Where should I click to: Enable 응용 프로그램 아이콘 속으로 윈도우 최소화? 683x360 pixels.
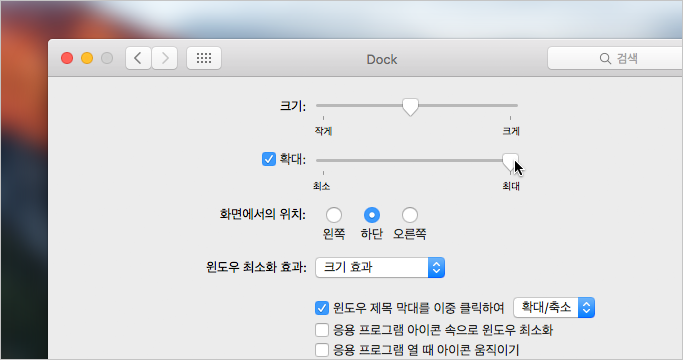(322, 330)
